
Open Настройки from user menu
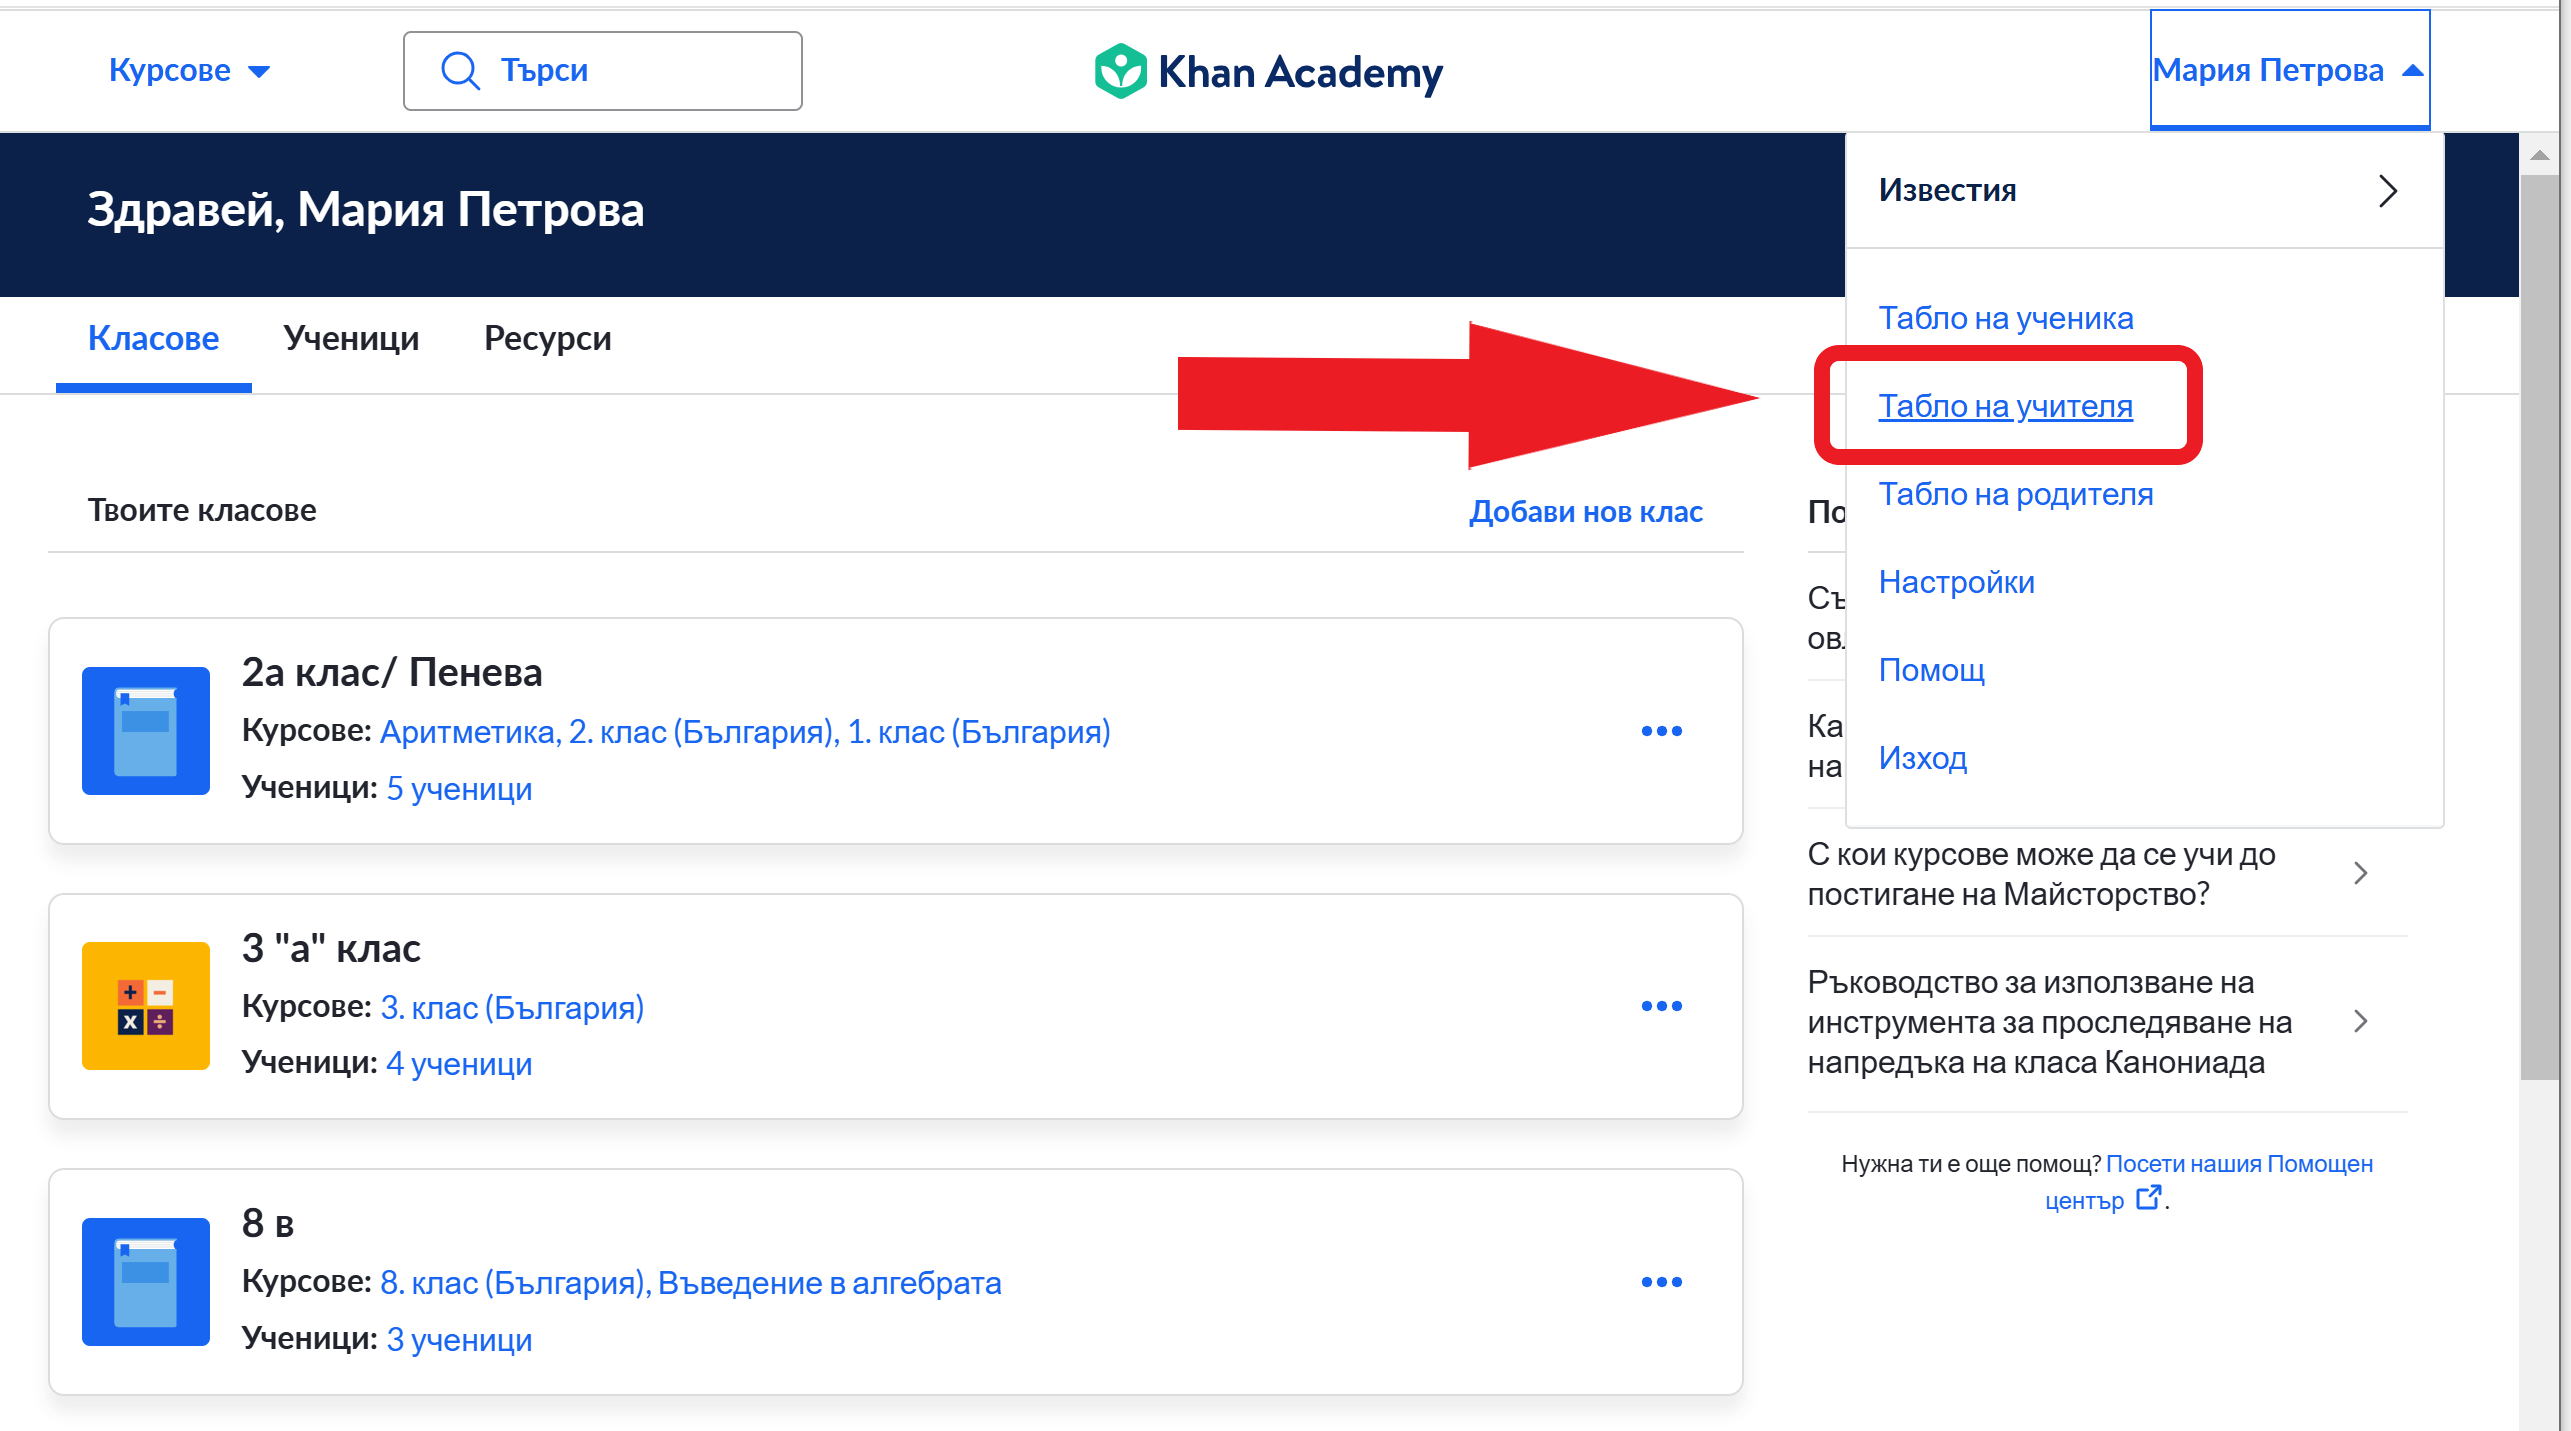click(1957, 582)
